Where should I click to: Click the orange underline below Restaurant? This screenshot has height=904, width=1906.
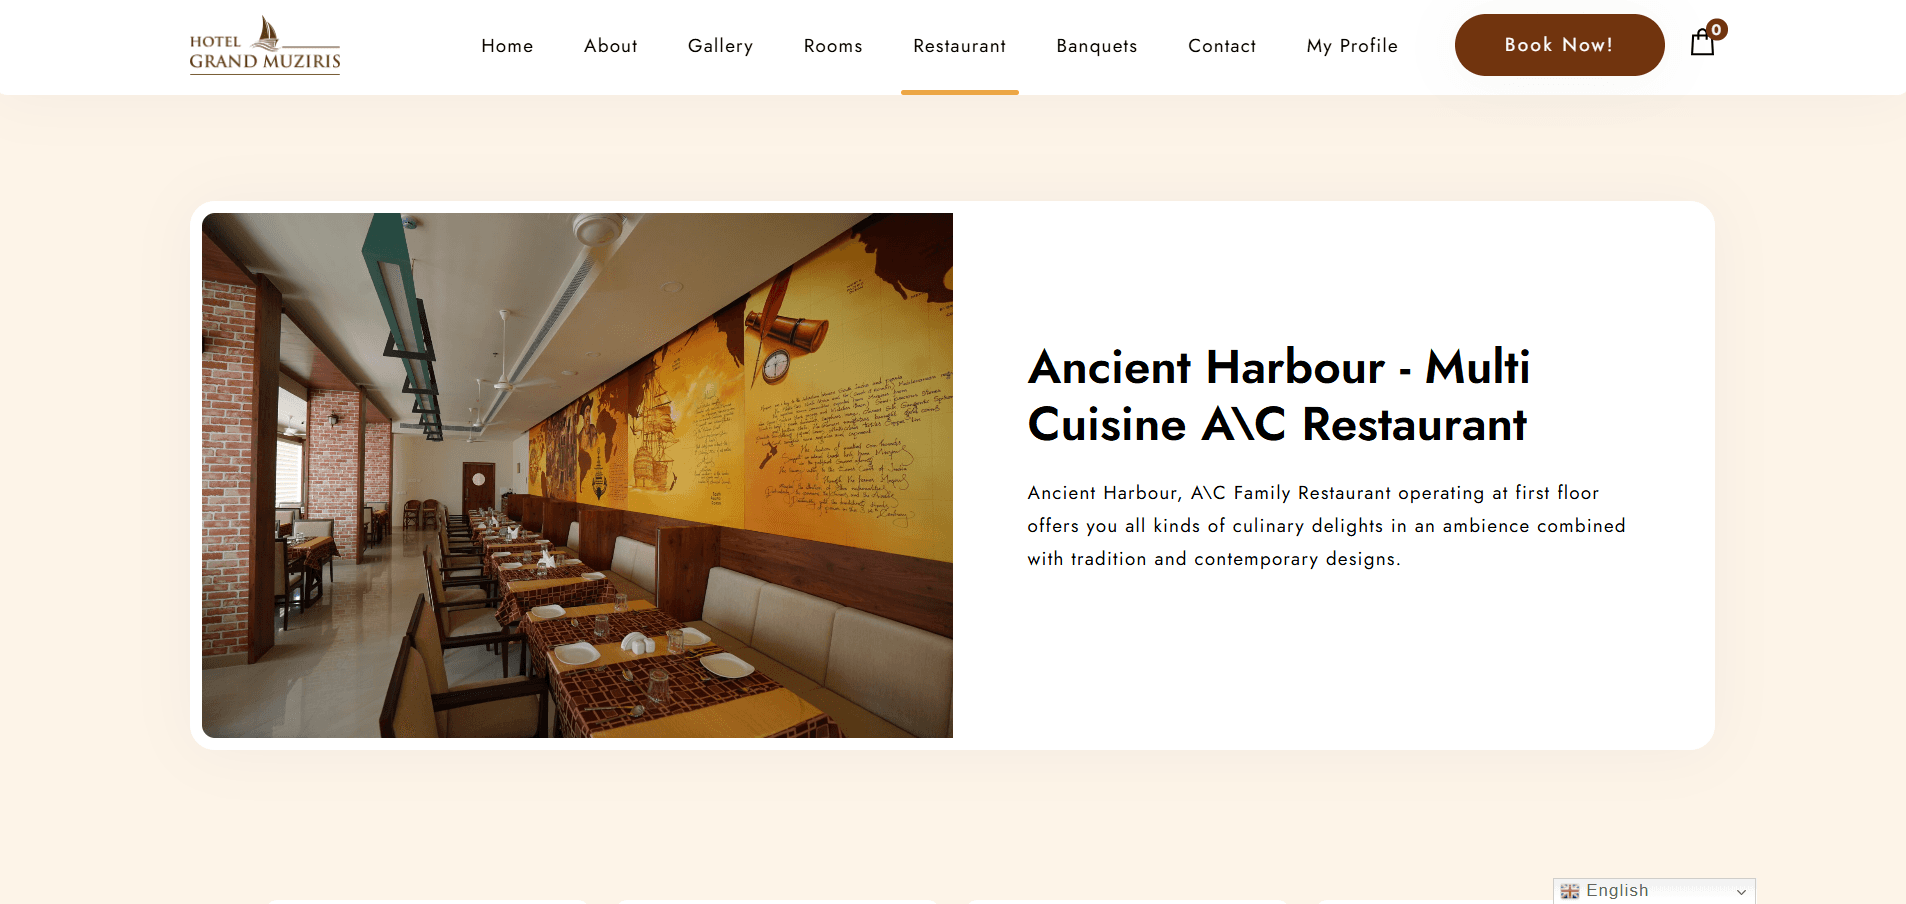[x=960, y=92]
